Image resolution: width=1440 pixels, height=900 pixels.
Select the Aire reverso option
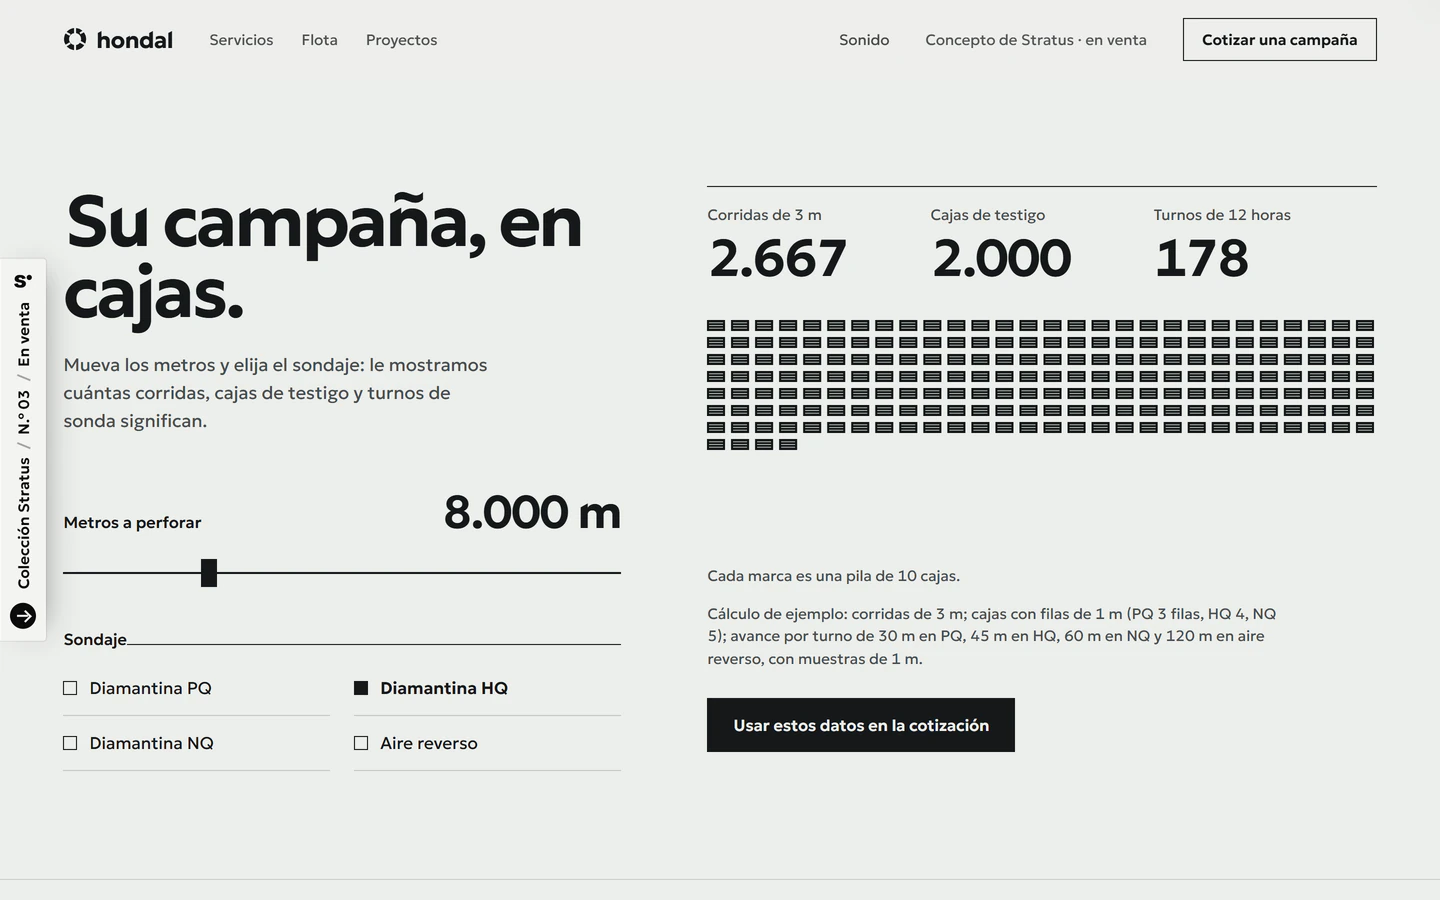(x=487, y=743)
